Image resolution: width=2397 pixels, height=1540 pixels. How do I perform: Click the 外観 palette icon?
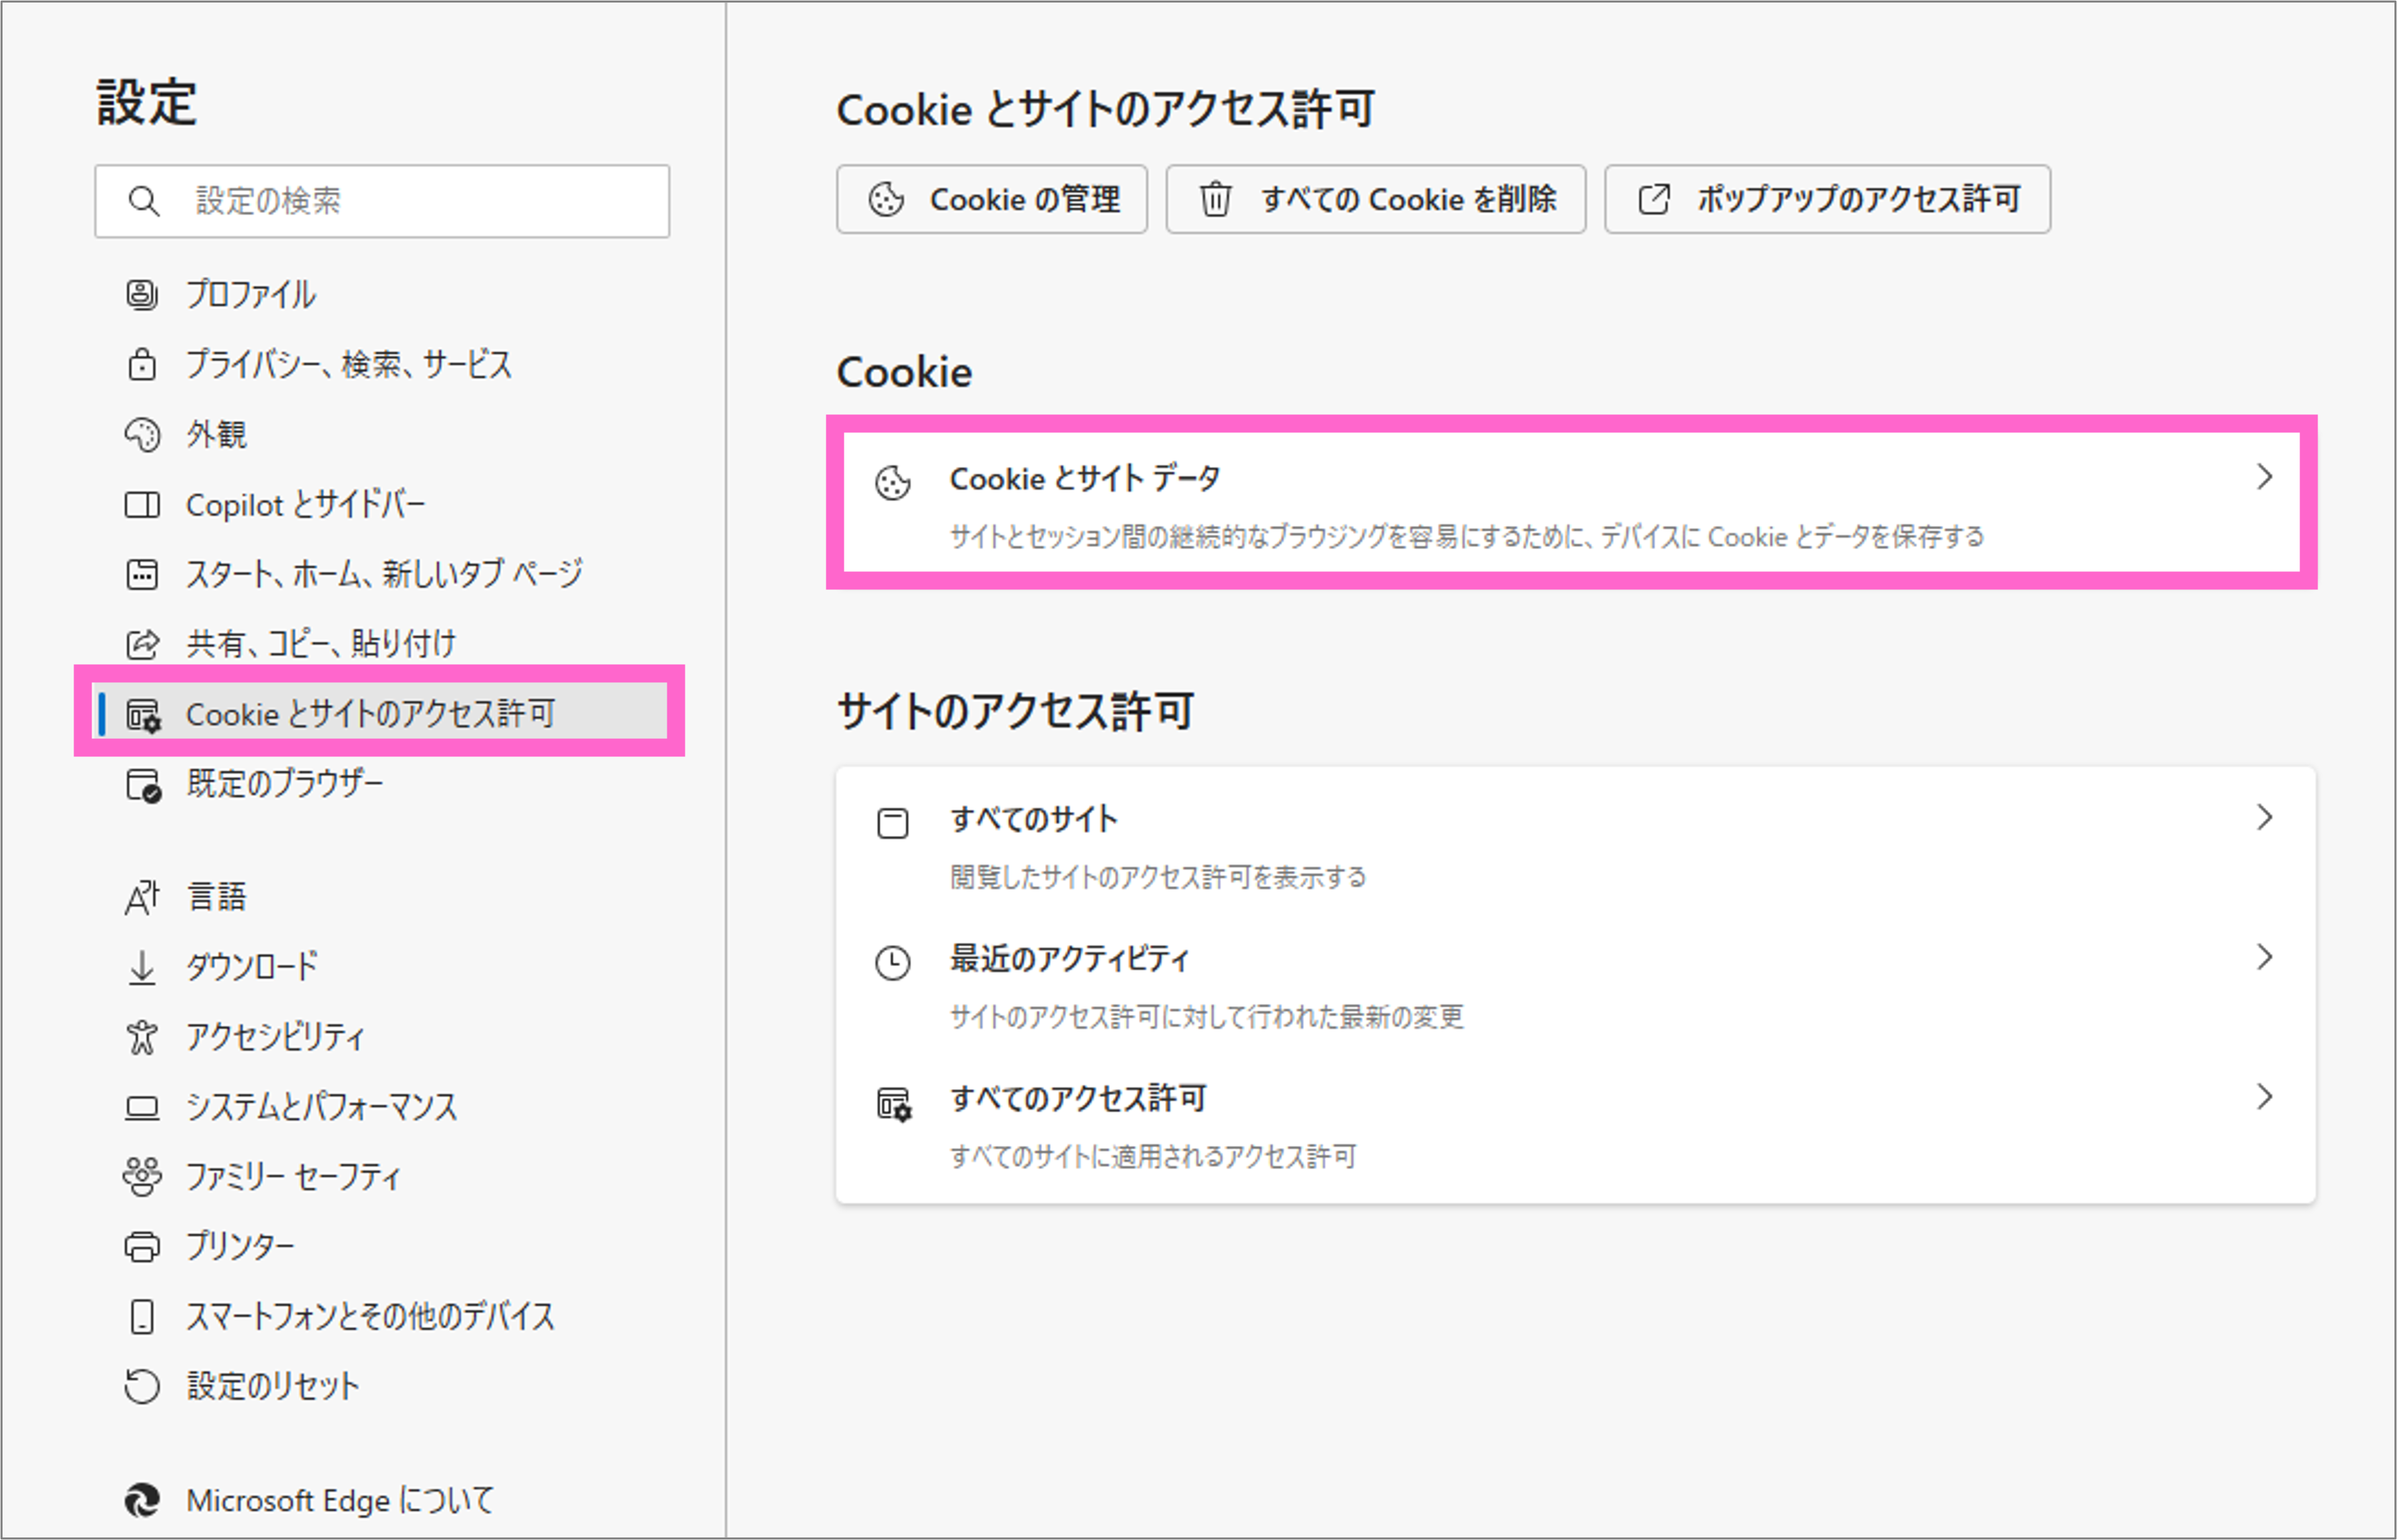pyautogui.click(x=144, y=434)
